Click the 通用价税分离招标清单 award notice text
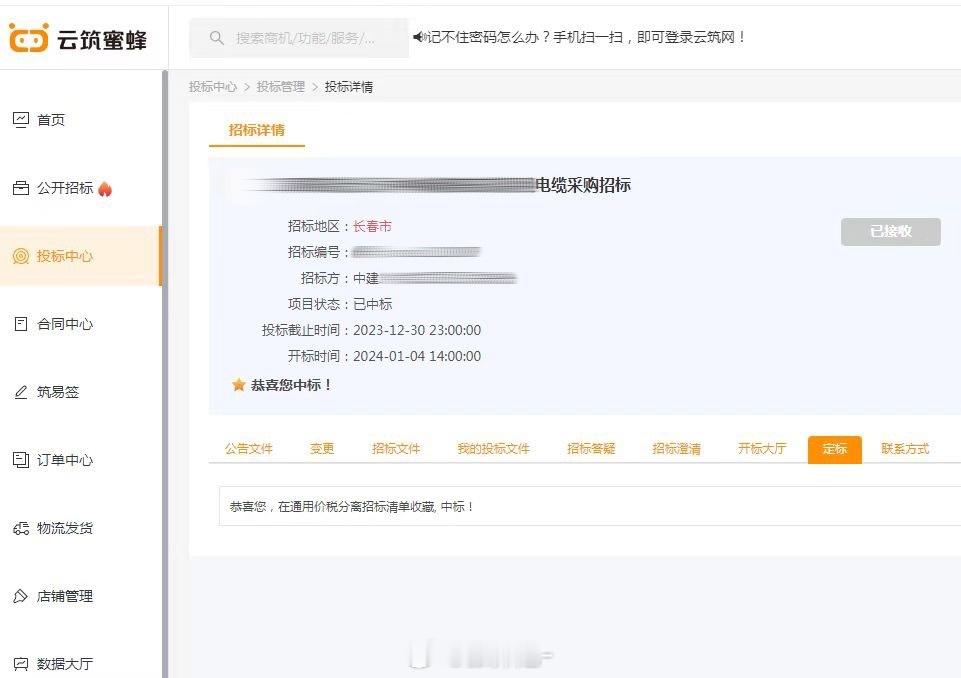 351,506
